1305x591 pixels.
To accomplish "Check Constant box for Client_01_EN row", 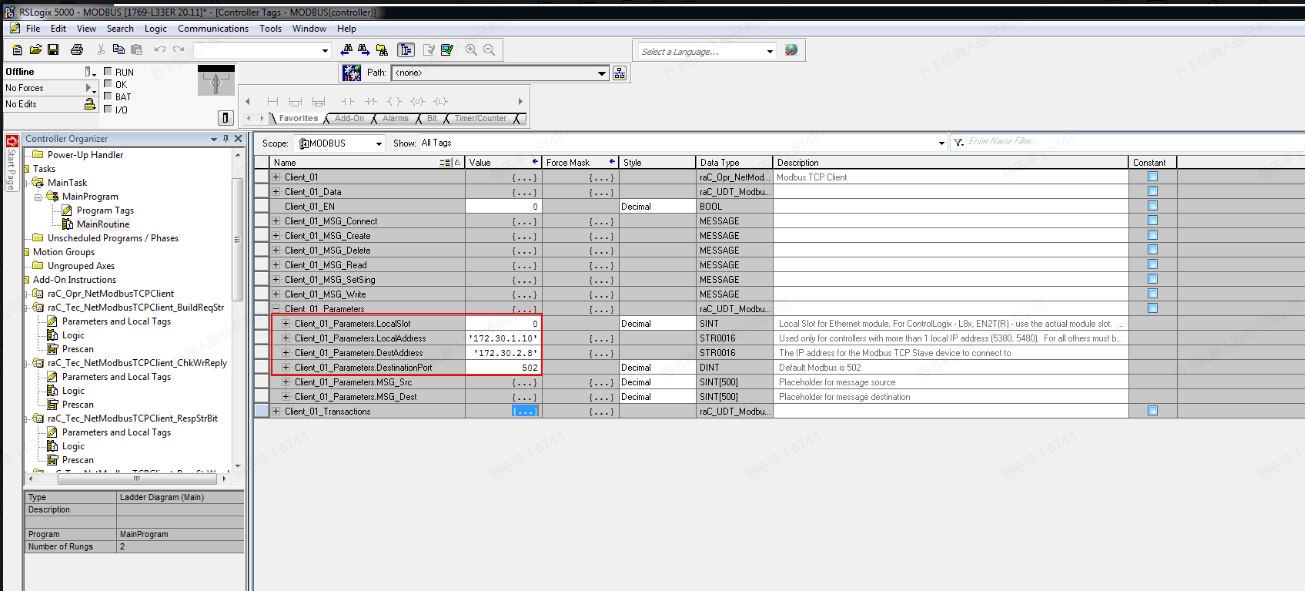I will click(1152, 206).
